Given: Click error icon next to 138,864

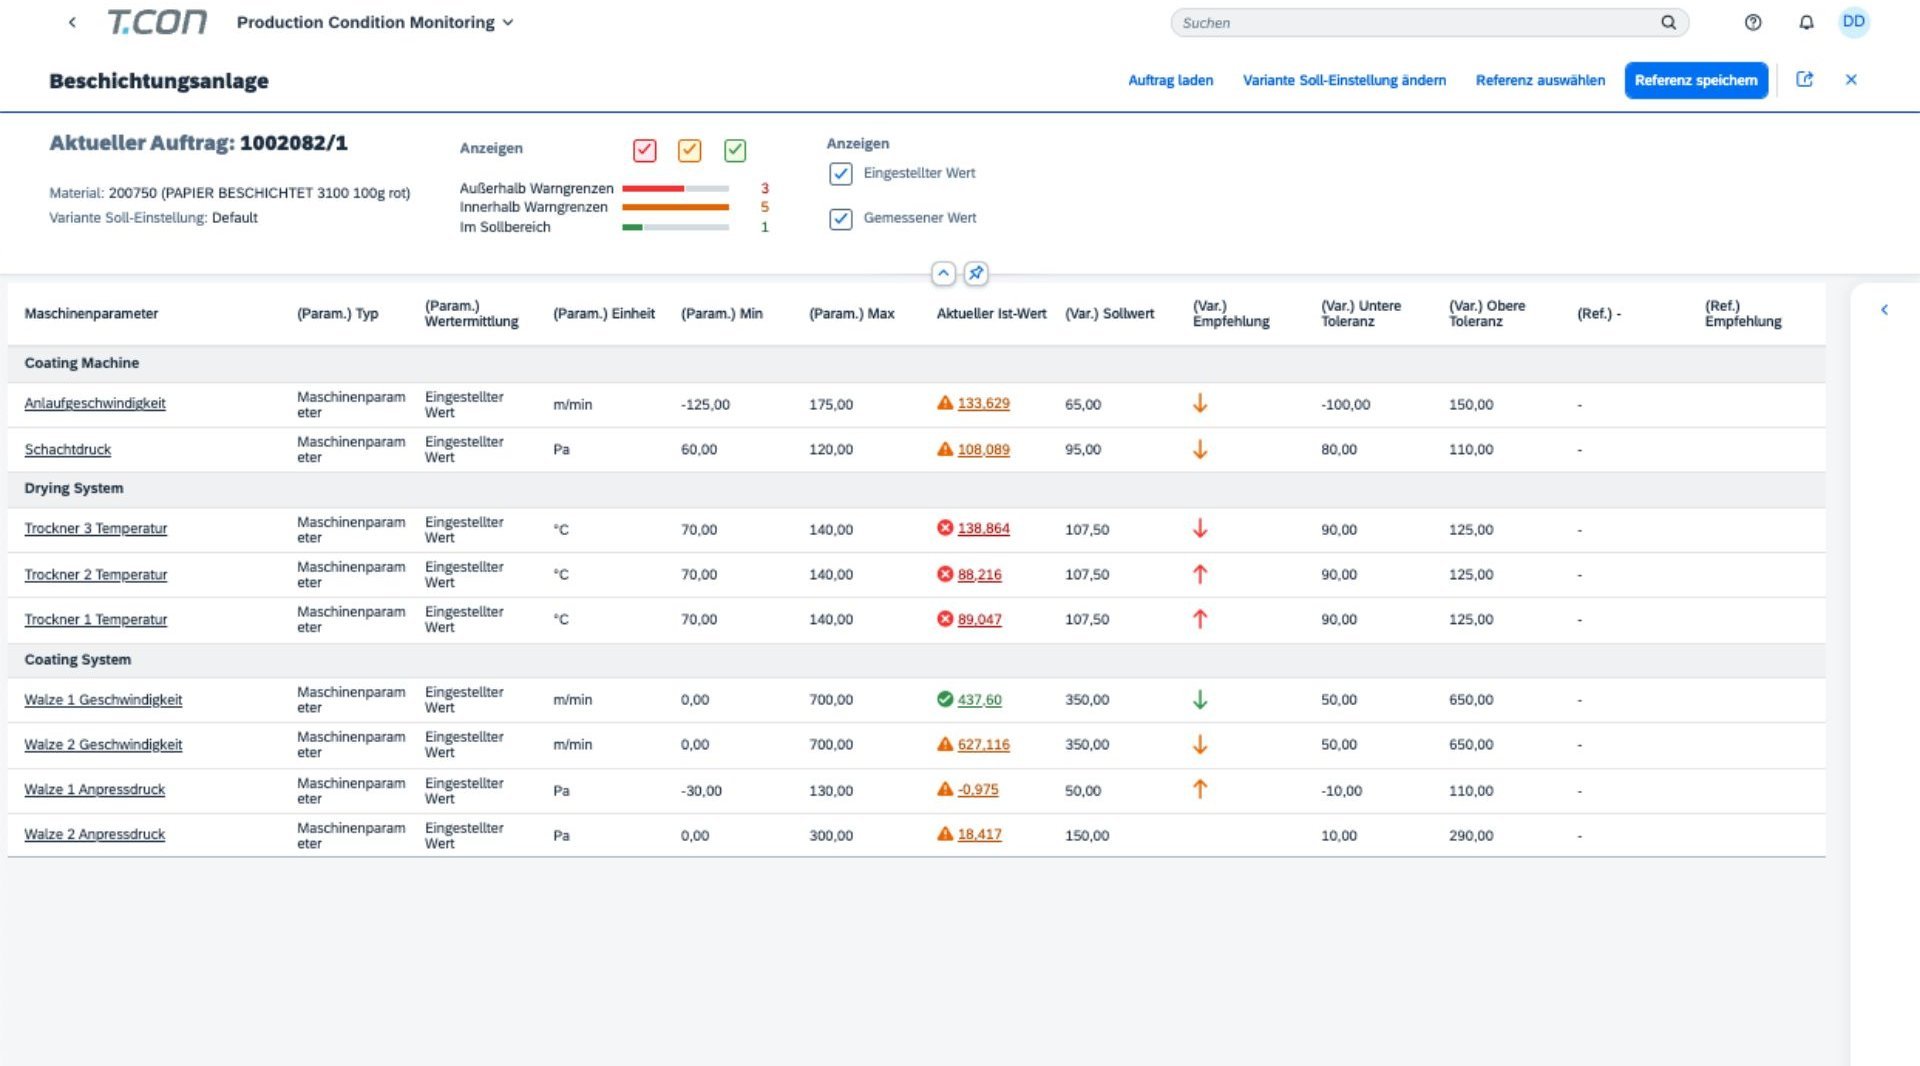Looking at the screenshot, I should click(945, 528).
